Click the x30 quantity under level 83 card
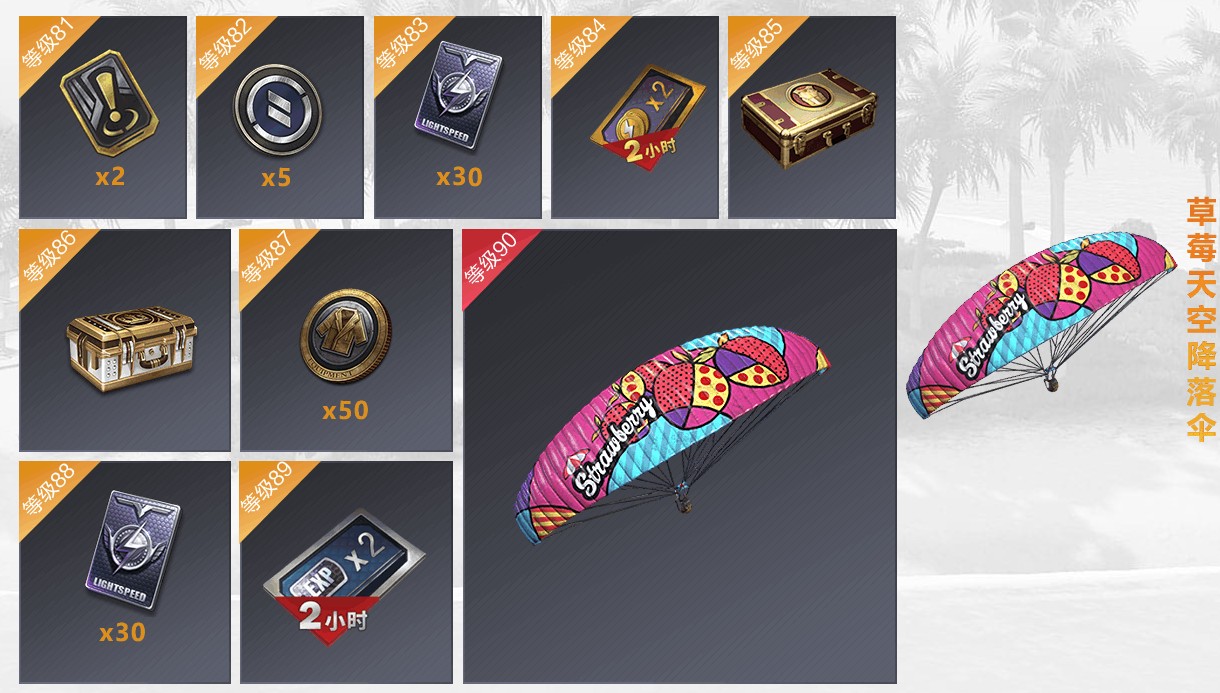Screen dimensions: 1220x693 click(x=459, y=177)
